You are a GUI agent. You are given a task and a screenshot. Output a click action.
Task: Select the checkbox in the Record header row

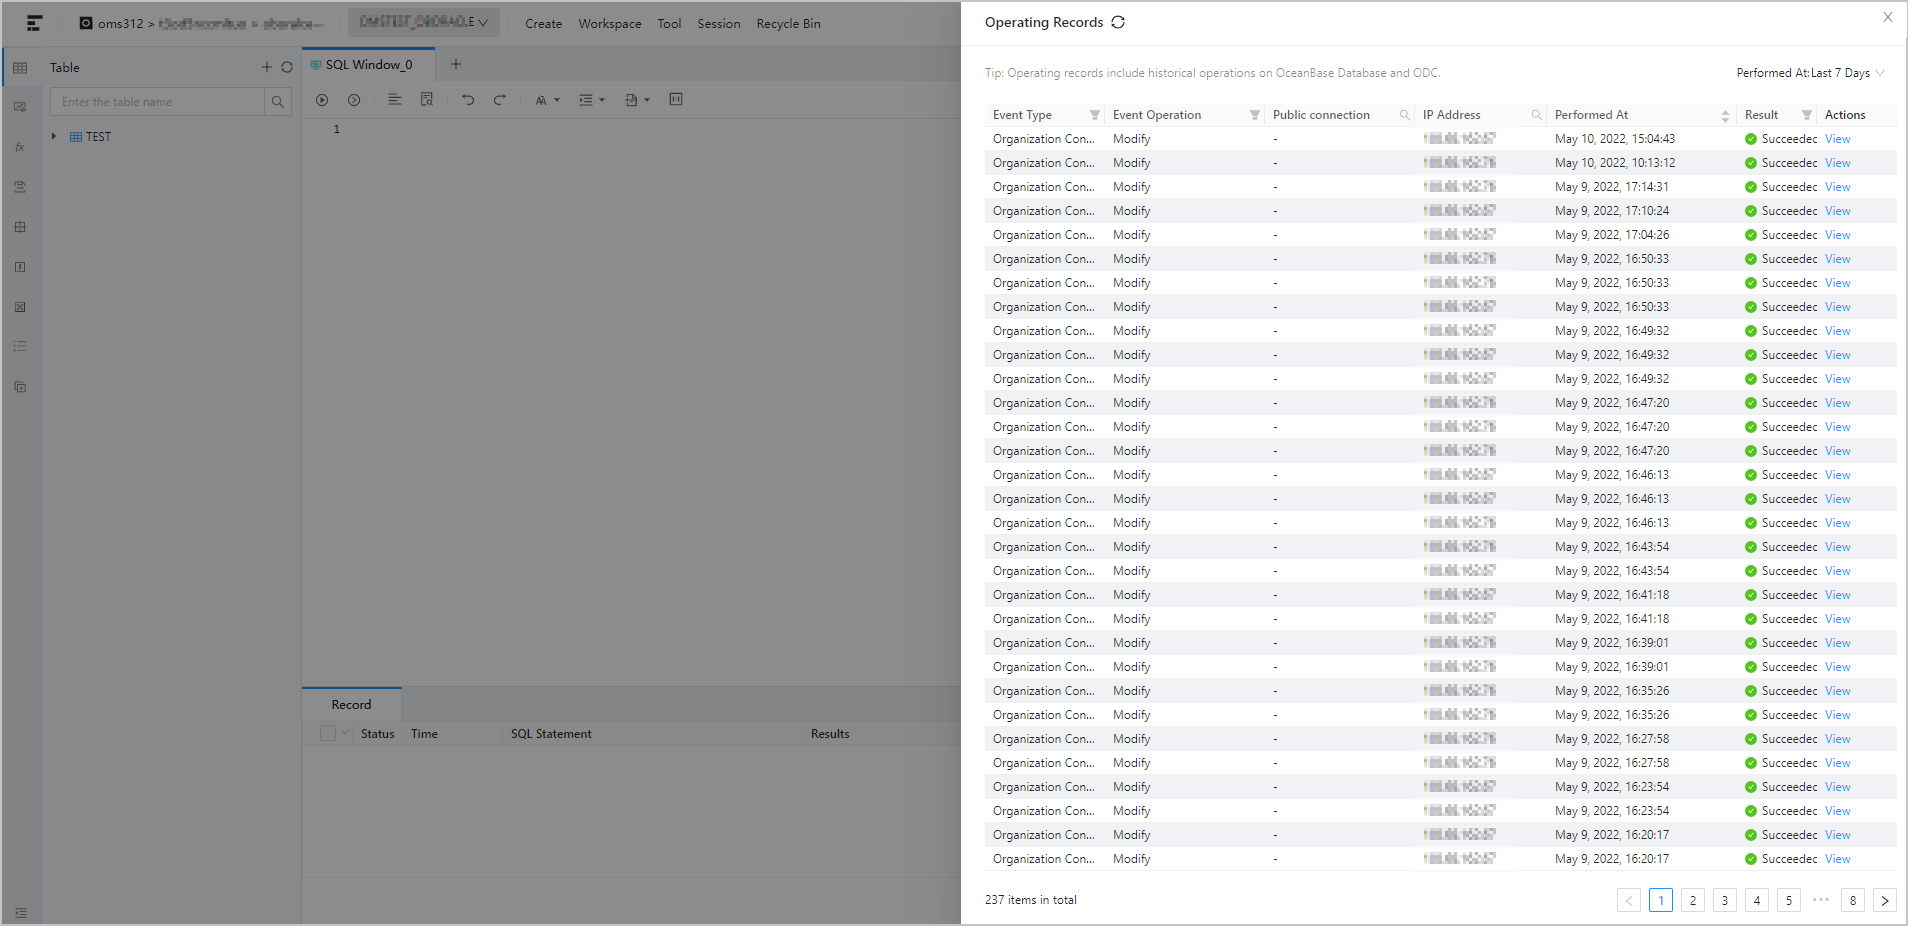point(327,732)
